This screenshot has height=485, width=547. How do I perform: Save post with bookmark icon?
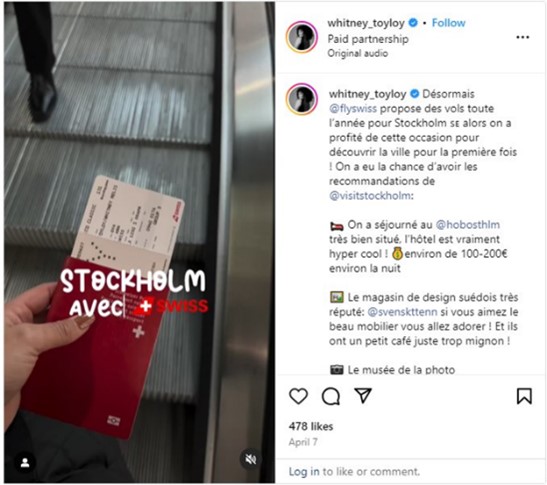[x=524, y=396]
